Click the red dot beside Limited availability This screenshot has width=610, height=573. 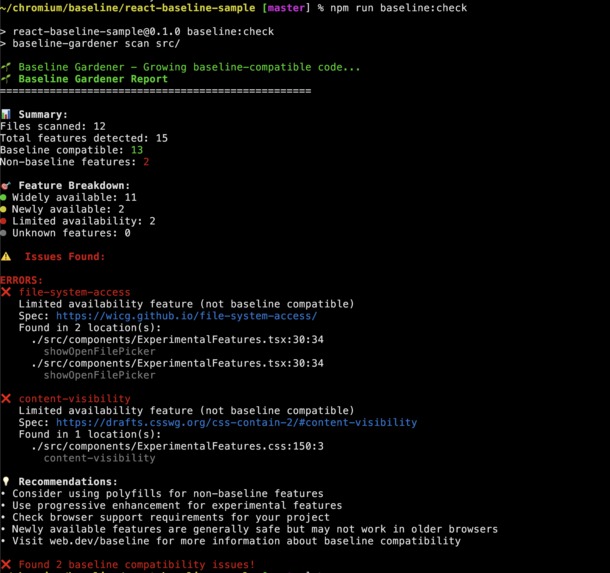[x=3, y=221]
